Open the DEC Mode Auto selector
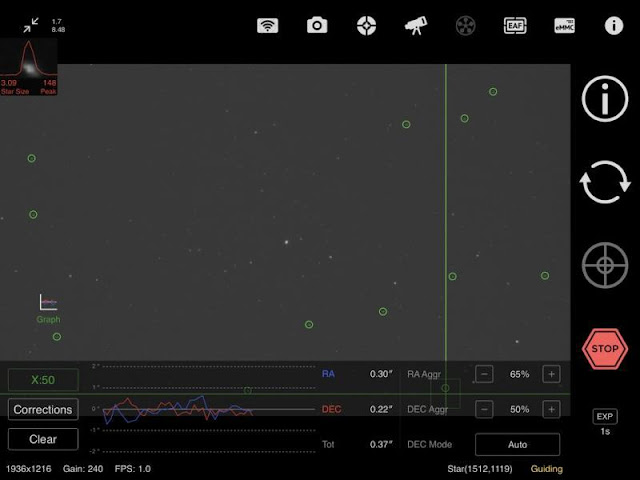640x480 pixels. (517, 444)
